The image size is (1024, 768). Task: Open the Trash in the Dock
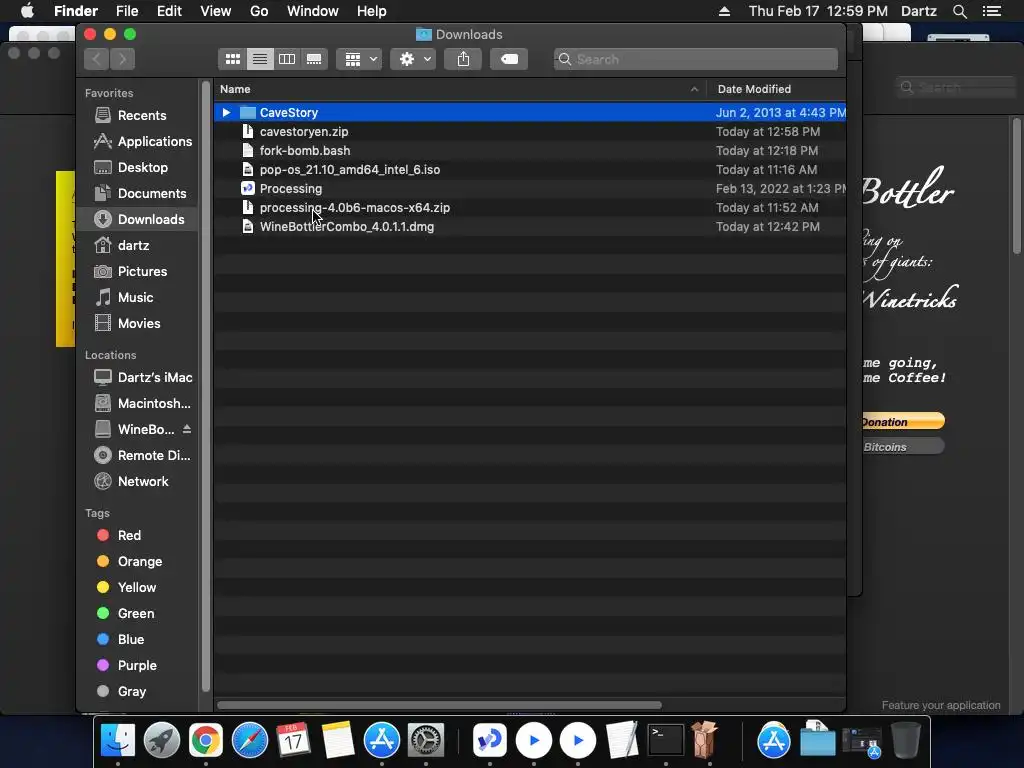pos(906,741)
